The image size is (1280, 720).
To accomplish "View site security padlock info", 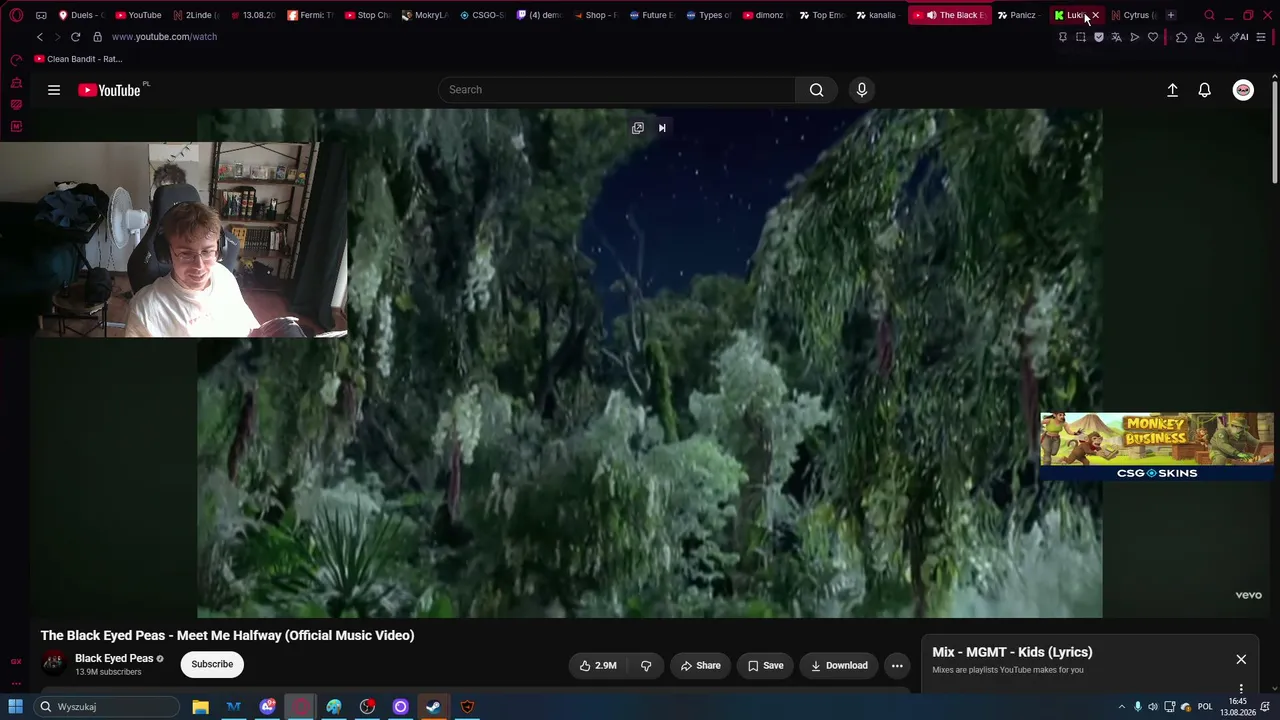I will [x=97, y=37].
